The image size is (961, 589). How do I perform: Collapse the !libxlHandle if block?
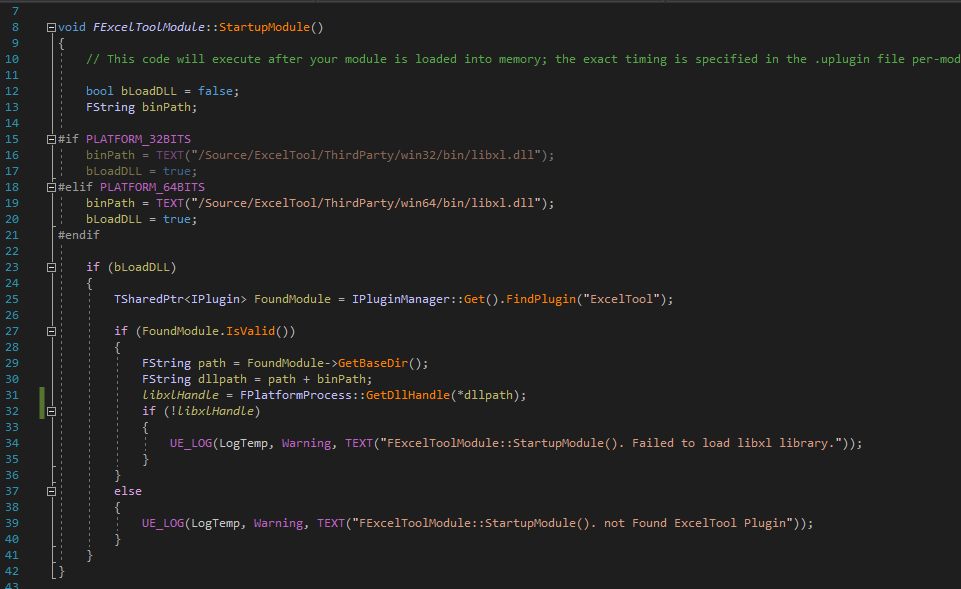pos(50,410)
